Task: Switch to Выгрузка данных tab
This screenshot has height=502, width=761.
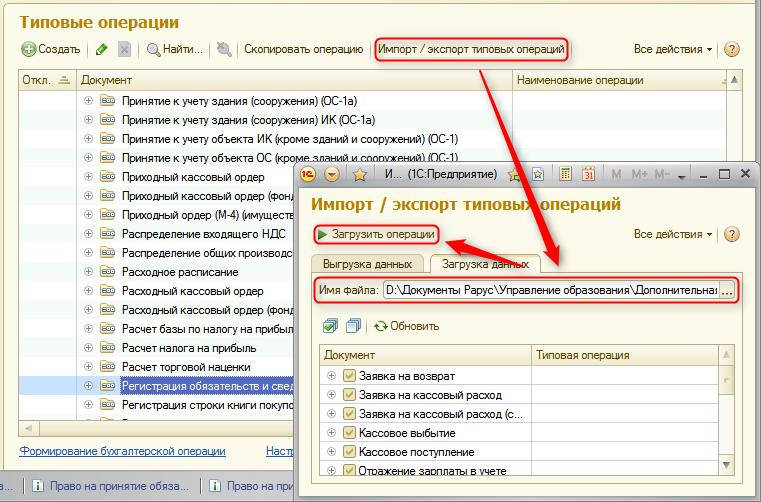Action: (367, 264)
